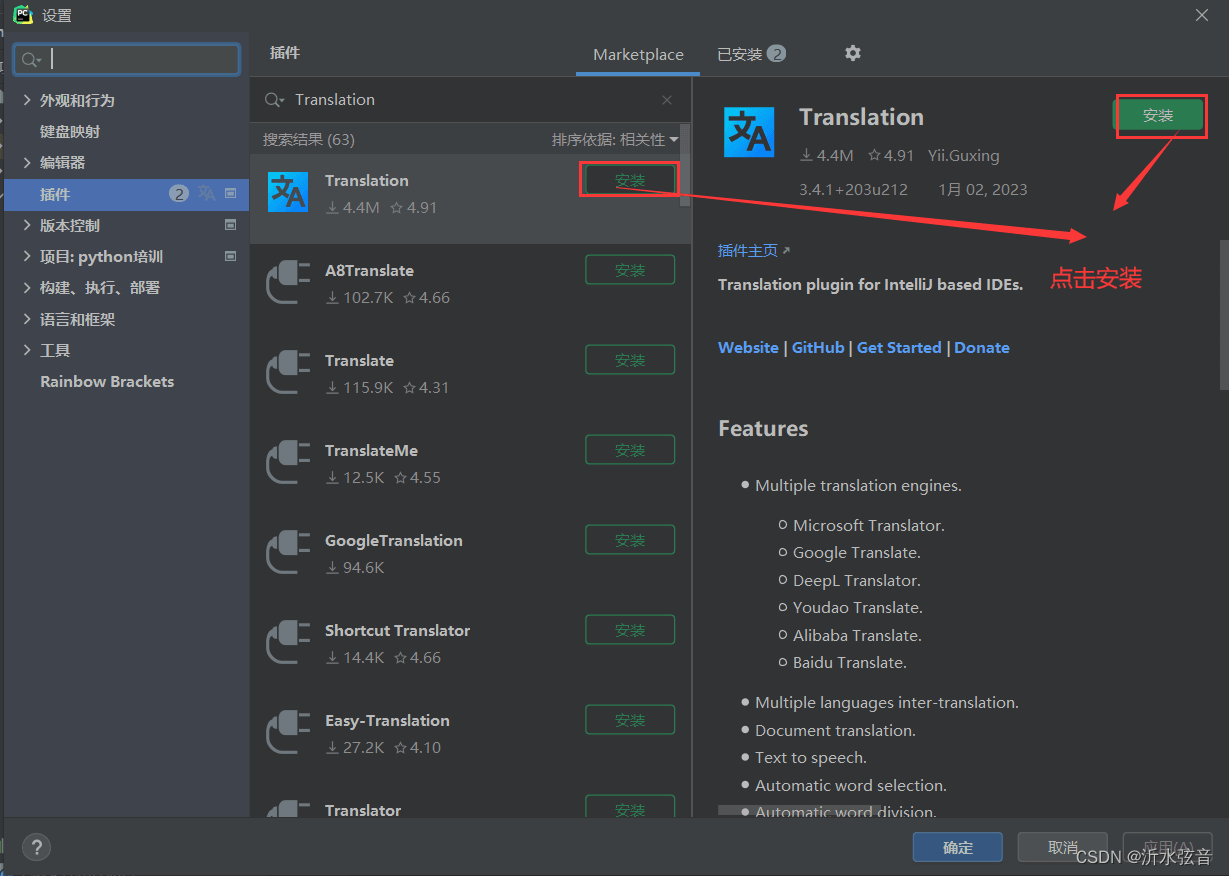Clear the Translation search text with X
Screen dimensions: 1229x876
coord(667,100)
